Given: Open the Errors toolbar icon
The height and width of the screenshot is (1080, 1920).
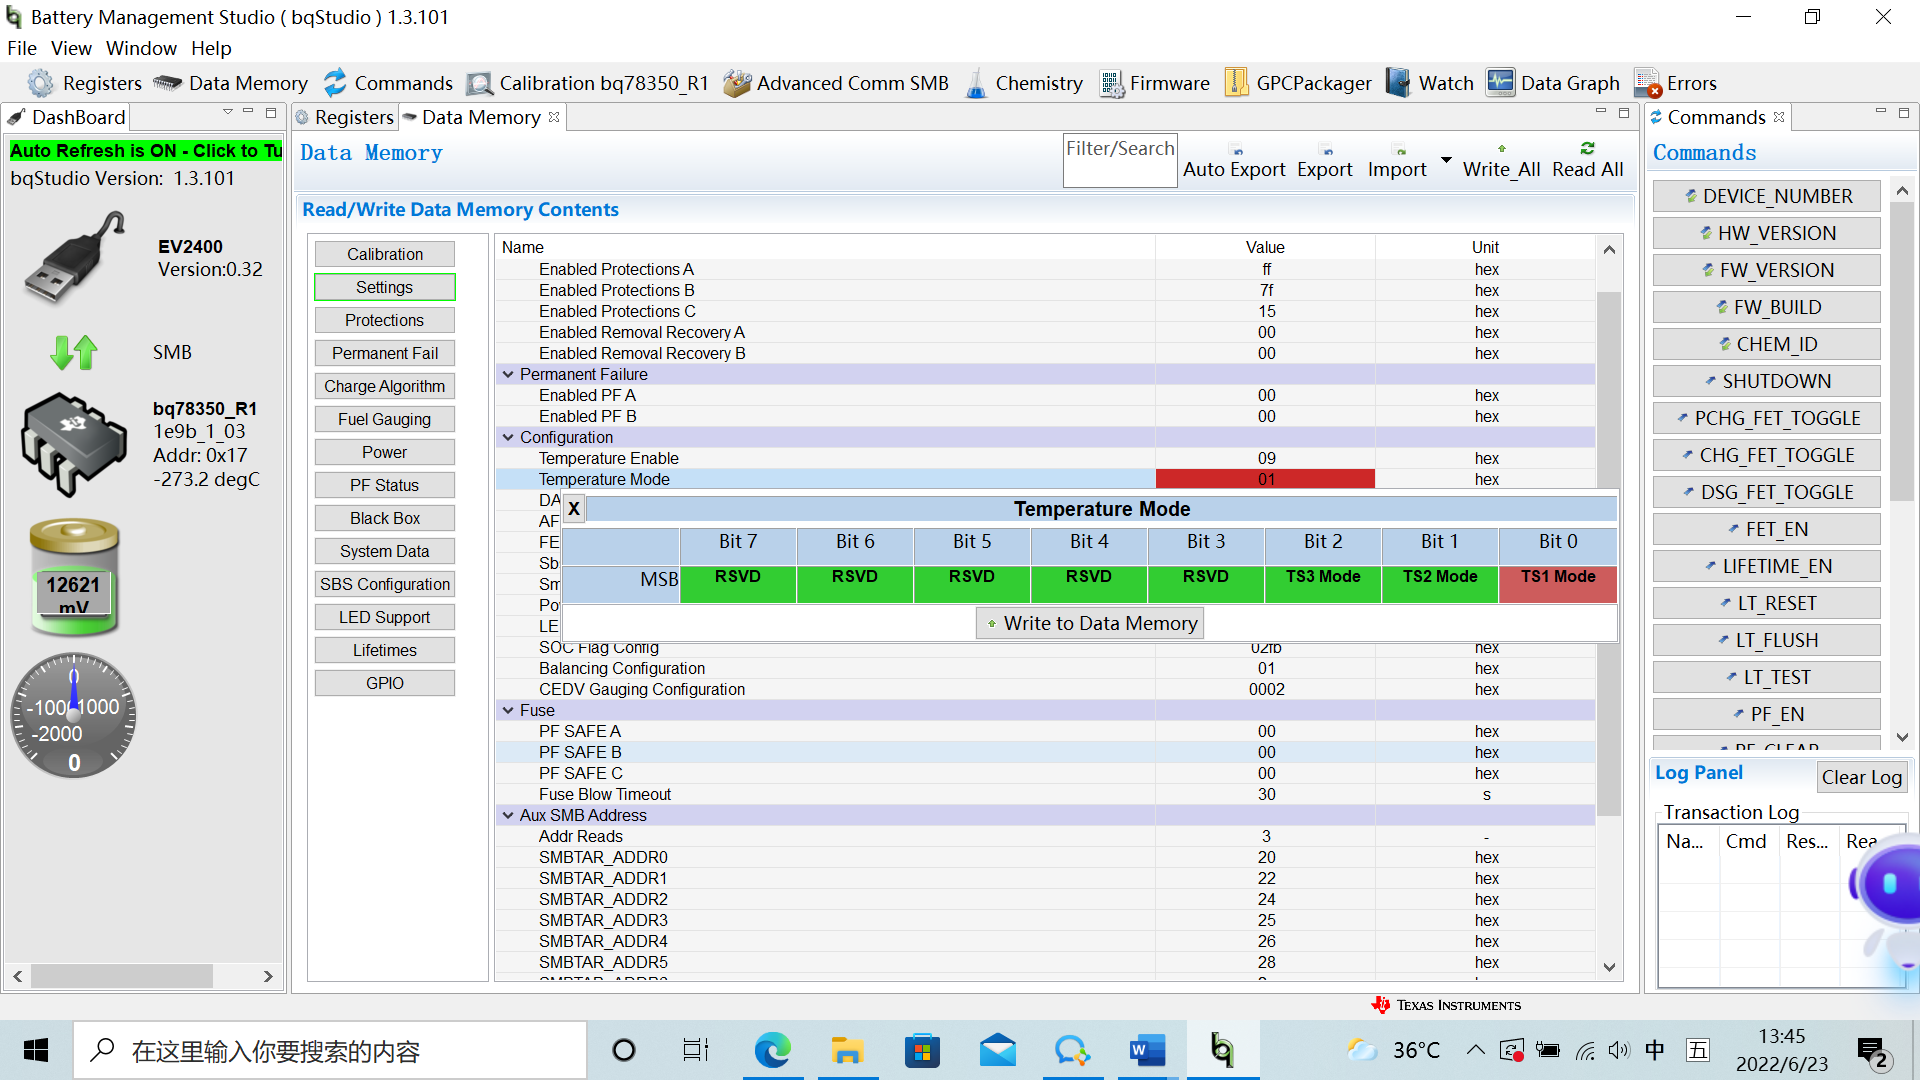Looking at the screenshot, I should [x=1646, y=83].
